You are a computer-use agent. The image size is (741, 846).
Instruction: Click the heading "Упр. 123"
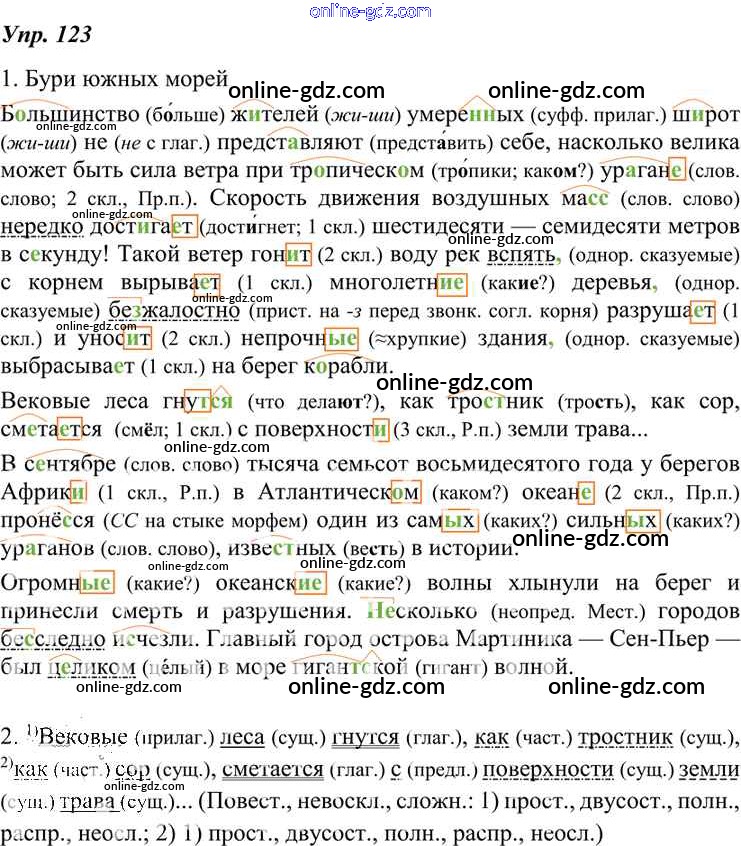click(47, 35)
